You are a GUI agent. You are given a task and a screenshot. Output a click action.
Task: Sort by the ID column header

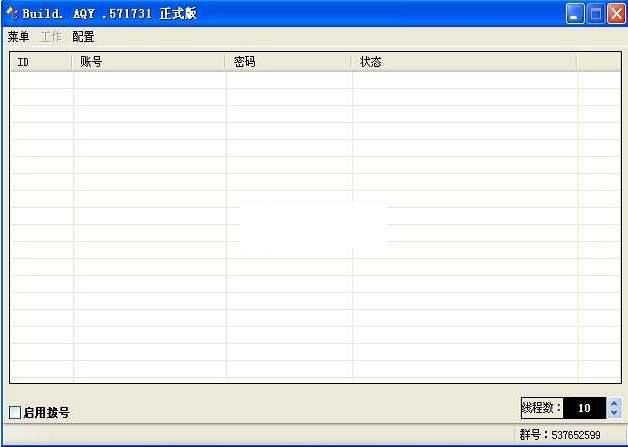(42, 62)
